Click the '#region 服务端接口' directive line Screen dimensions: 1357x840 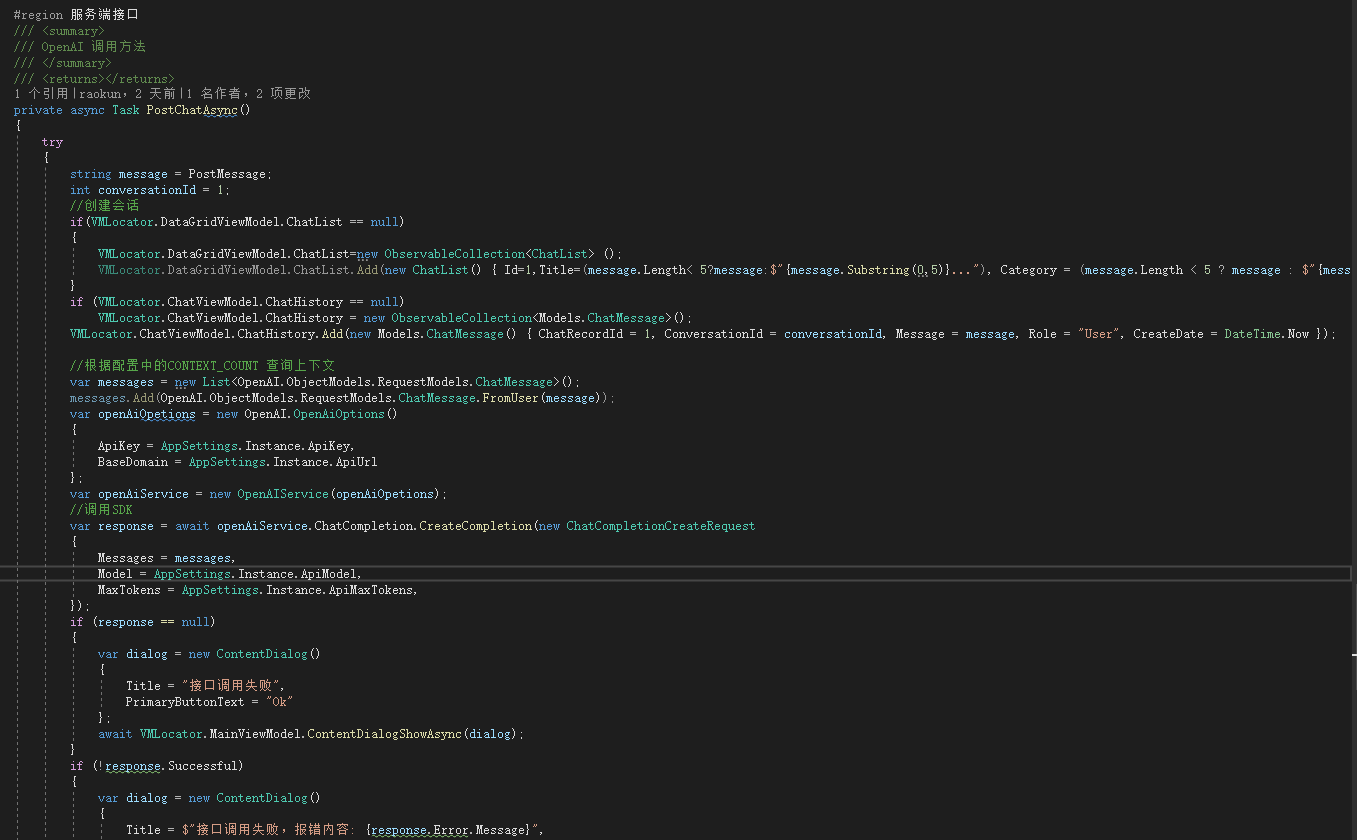point(76,15)
